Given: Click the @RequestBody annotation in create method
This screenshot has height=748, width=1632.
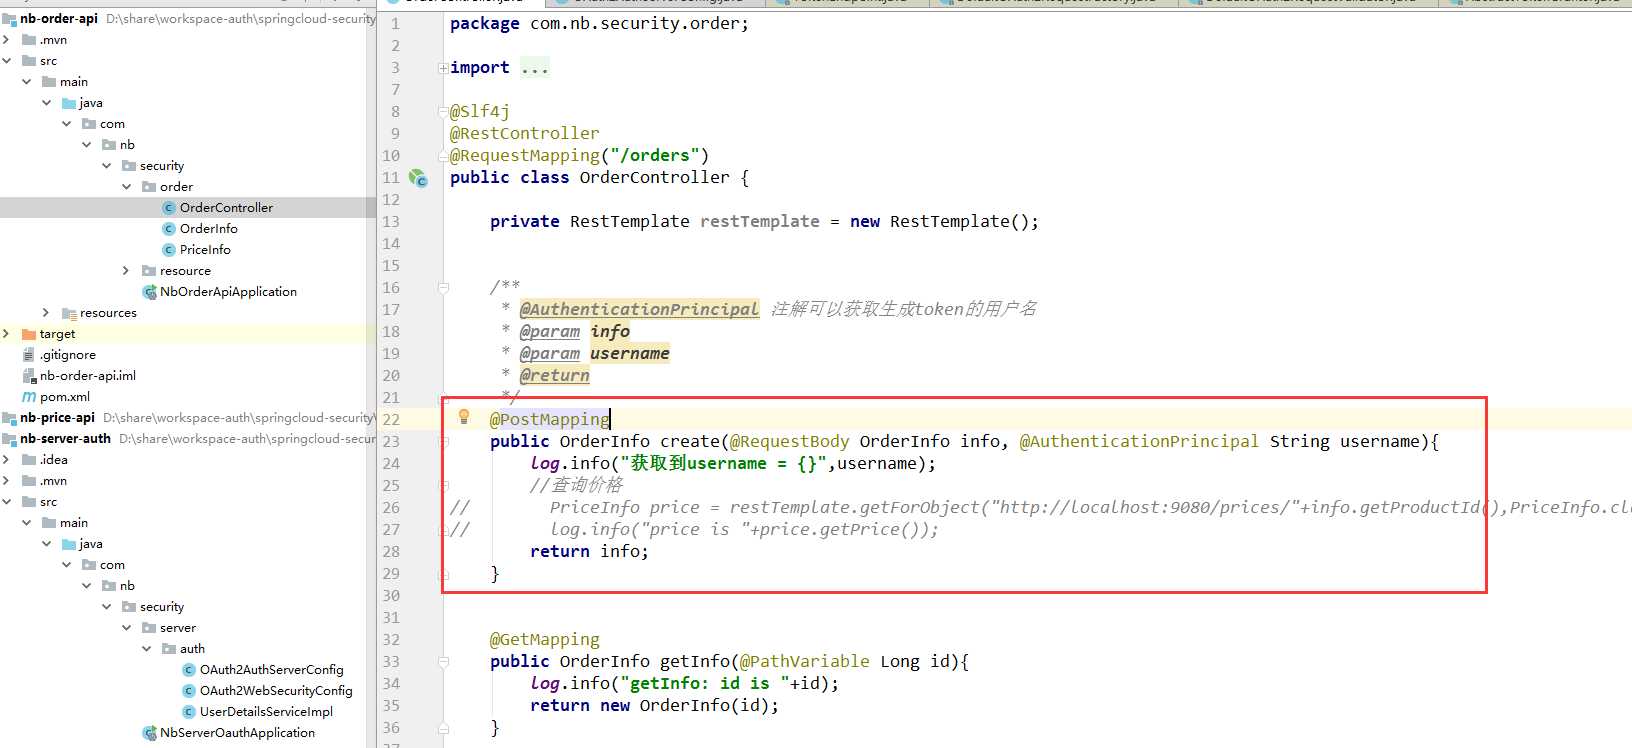Looking at the screenshot, I should pos(790,441).
